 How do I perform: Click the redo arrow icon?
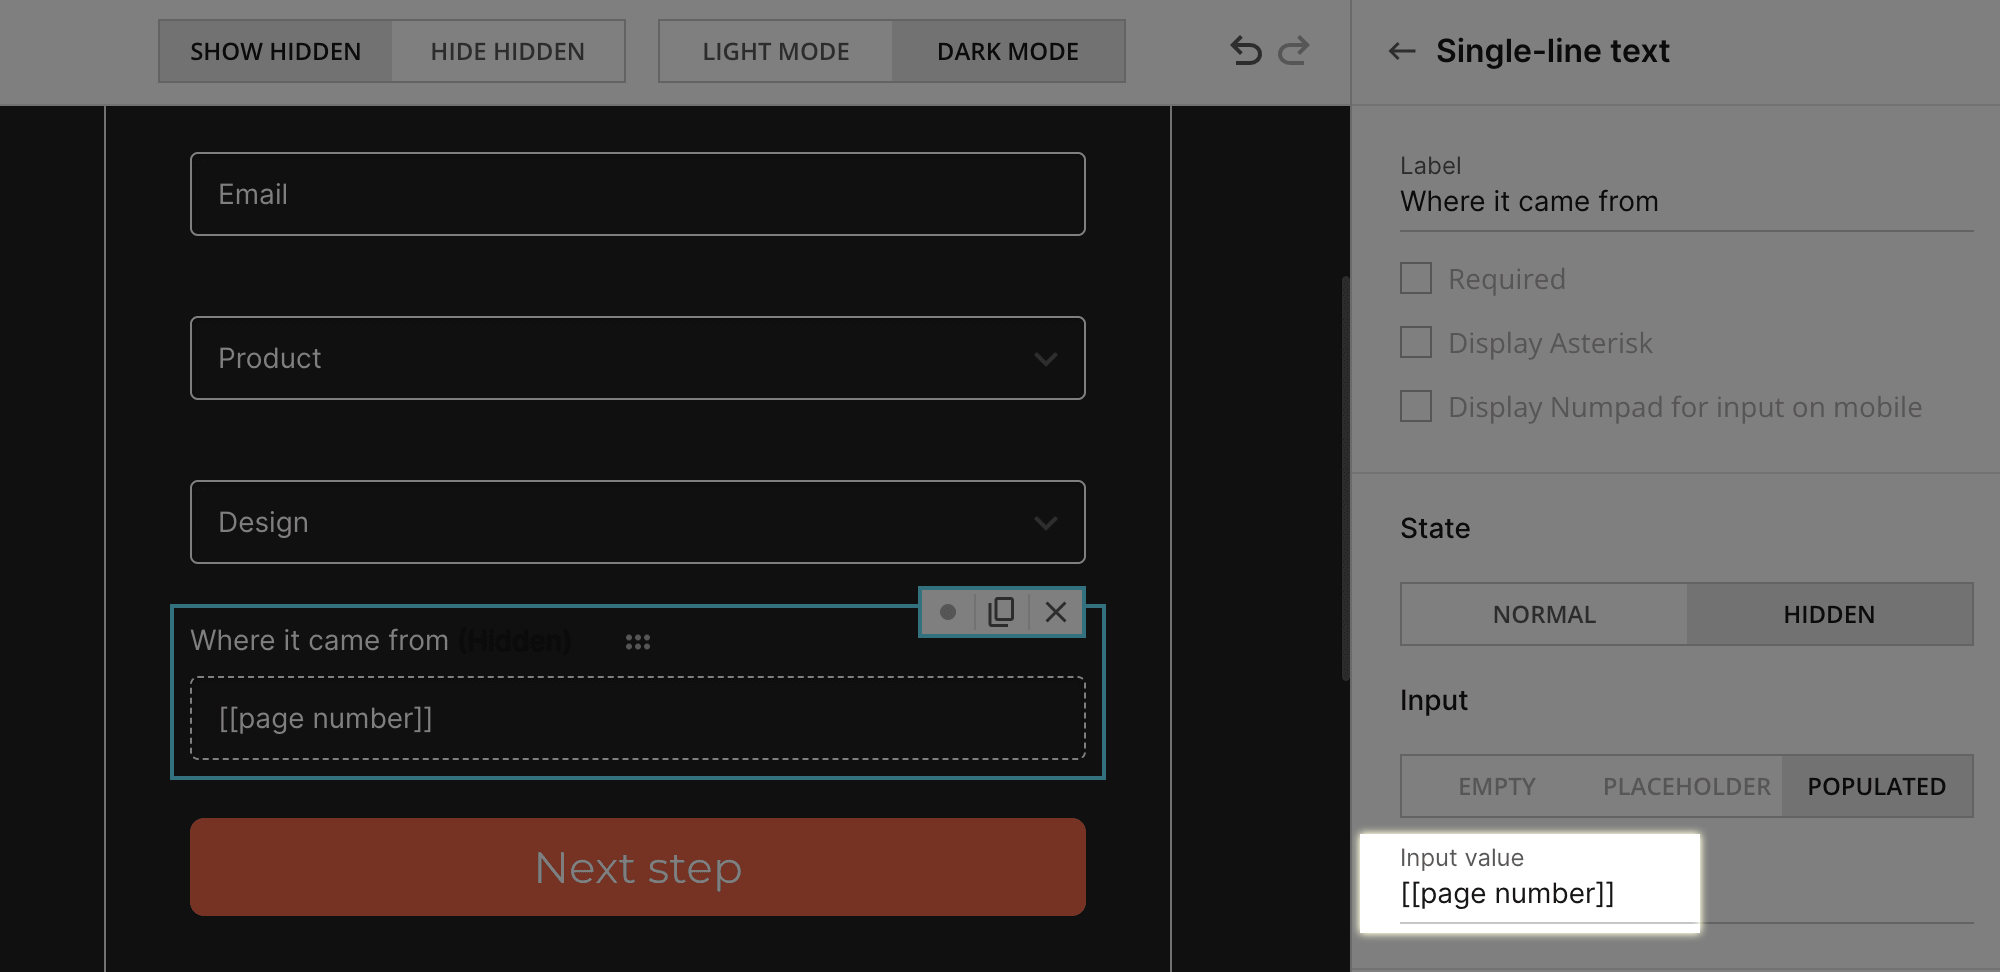(1294, 51)
